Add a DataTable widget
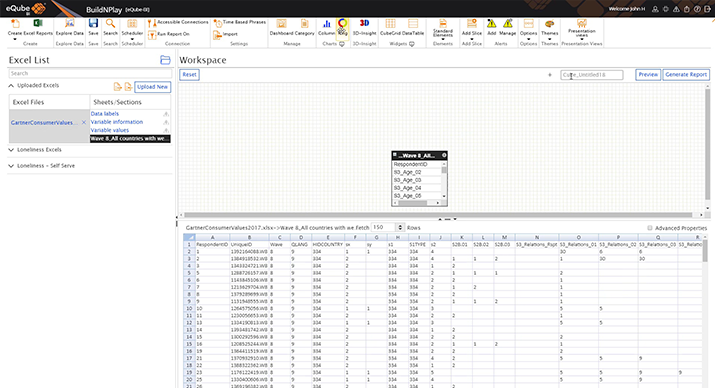Image resolution: width=715 pixels, height=388 pixels. tap(413, 27)
